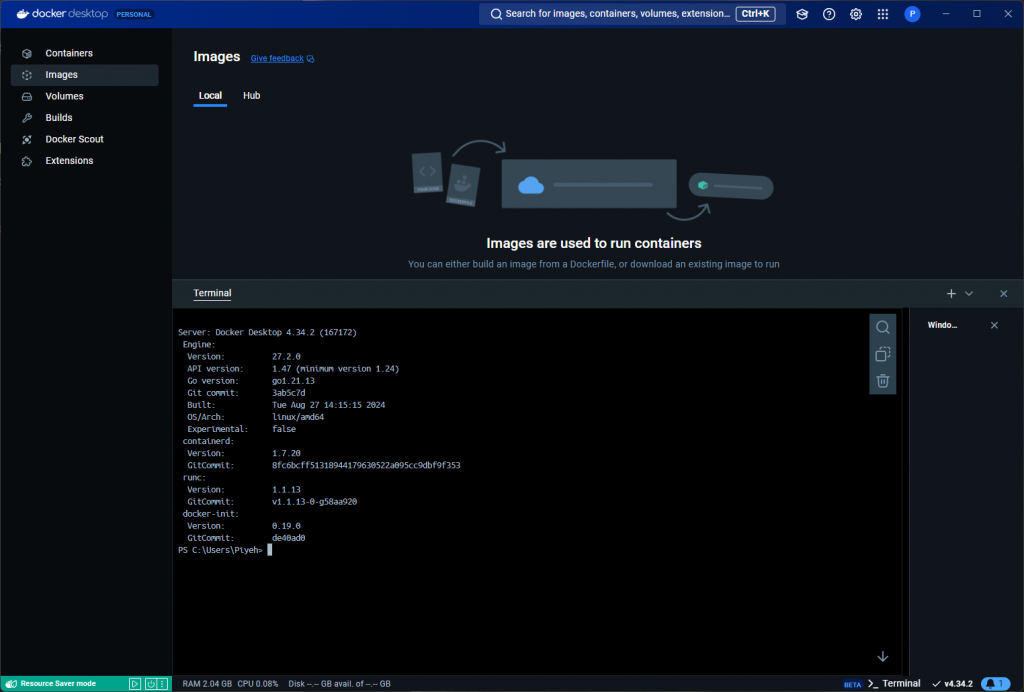1024x692 pixels.
Task: Minimize the Docker Desktop window
Action: (946, 14)
